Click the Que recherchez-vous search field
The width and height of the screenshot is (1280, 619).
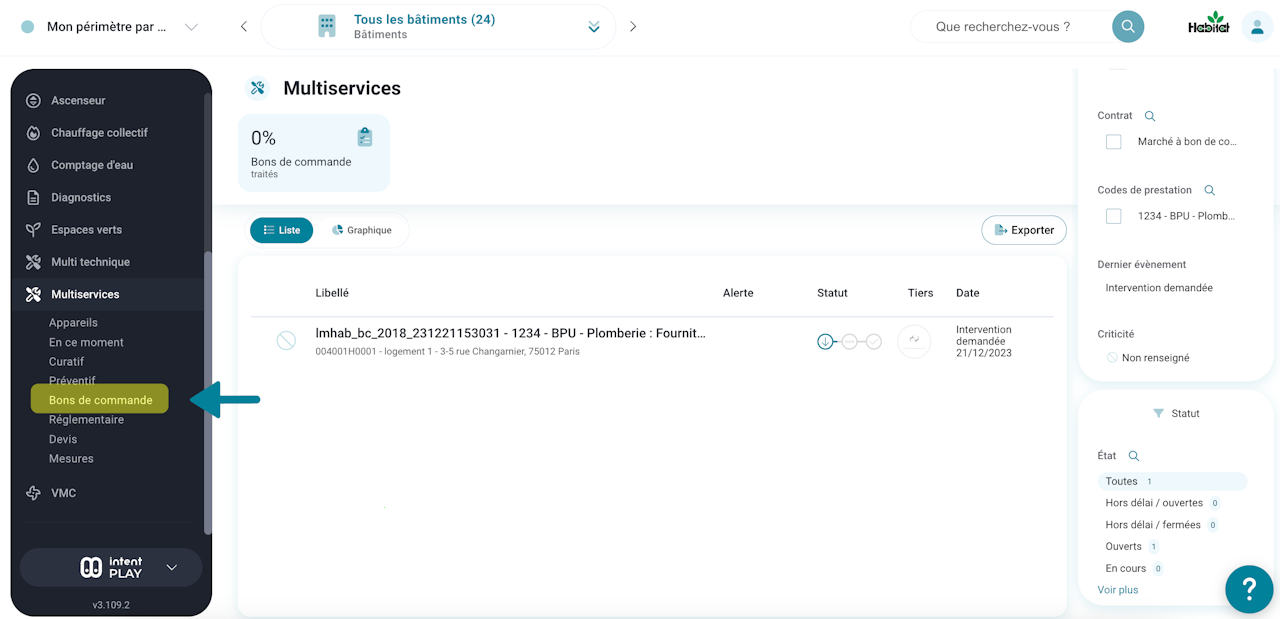click(1011, 27)
